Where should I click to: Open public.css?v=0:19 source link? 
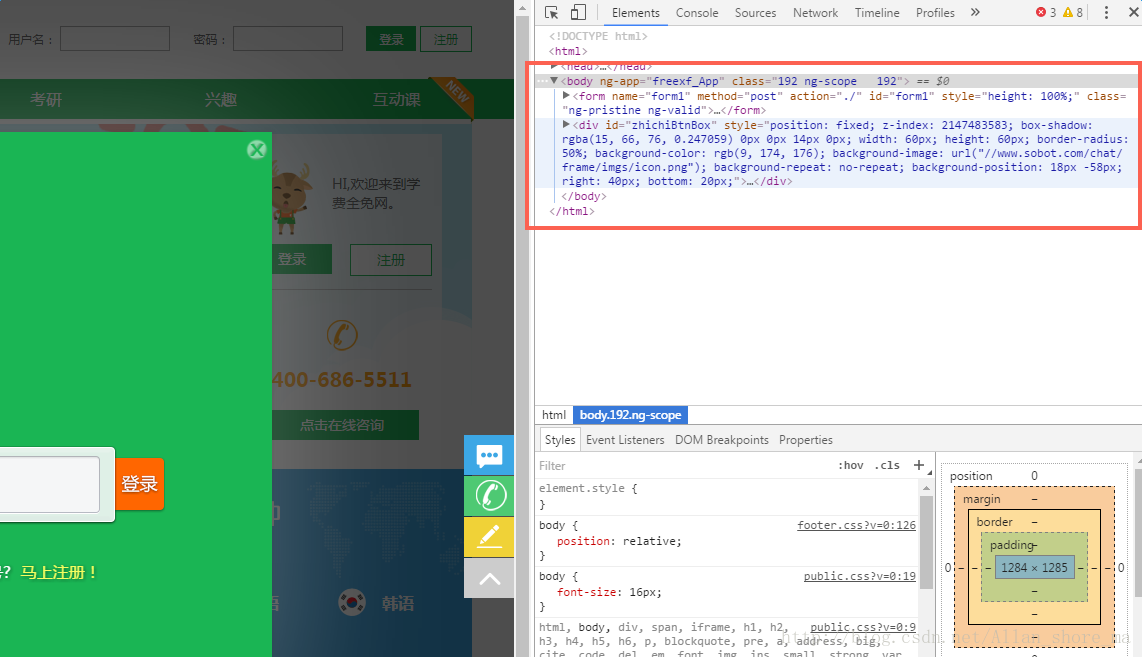(859, 576)
